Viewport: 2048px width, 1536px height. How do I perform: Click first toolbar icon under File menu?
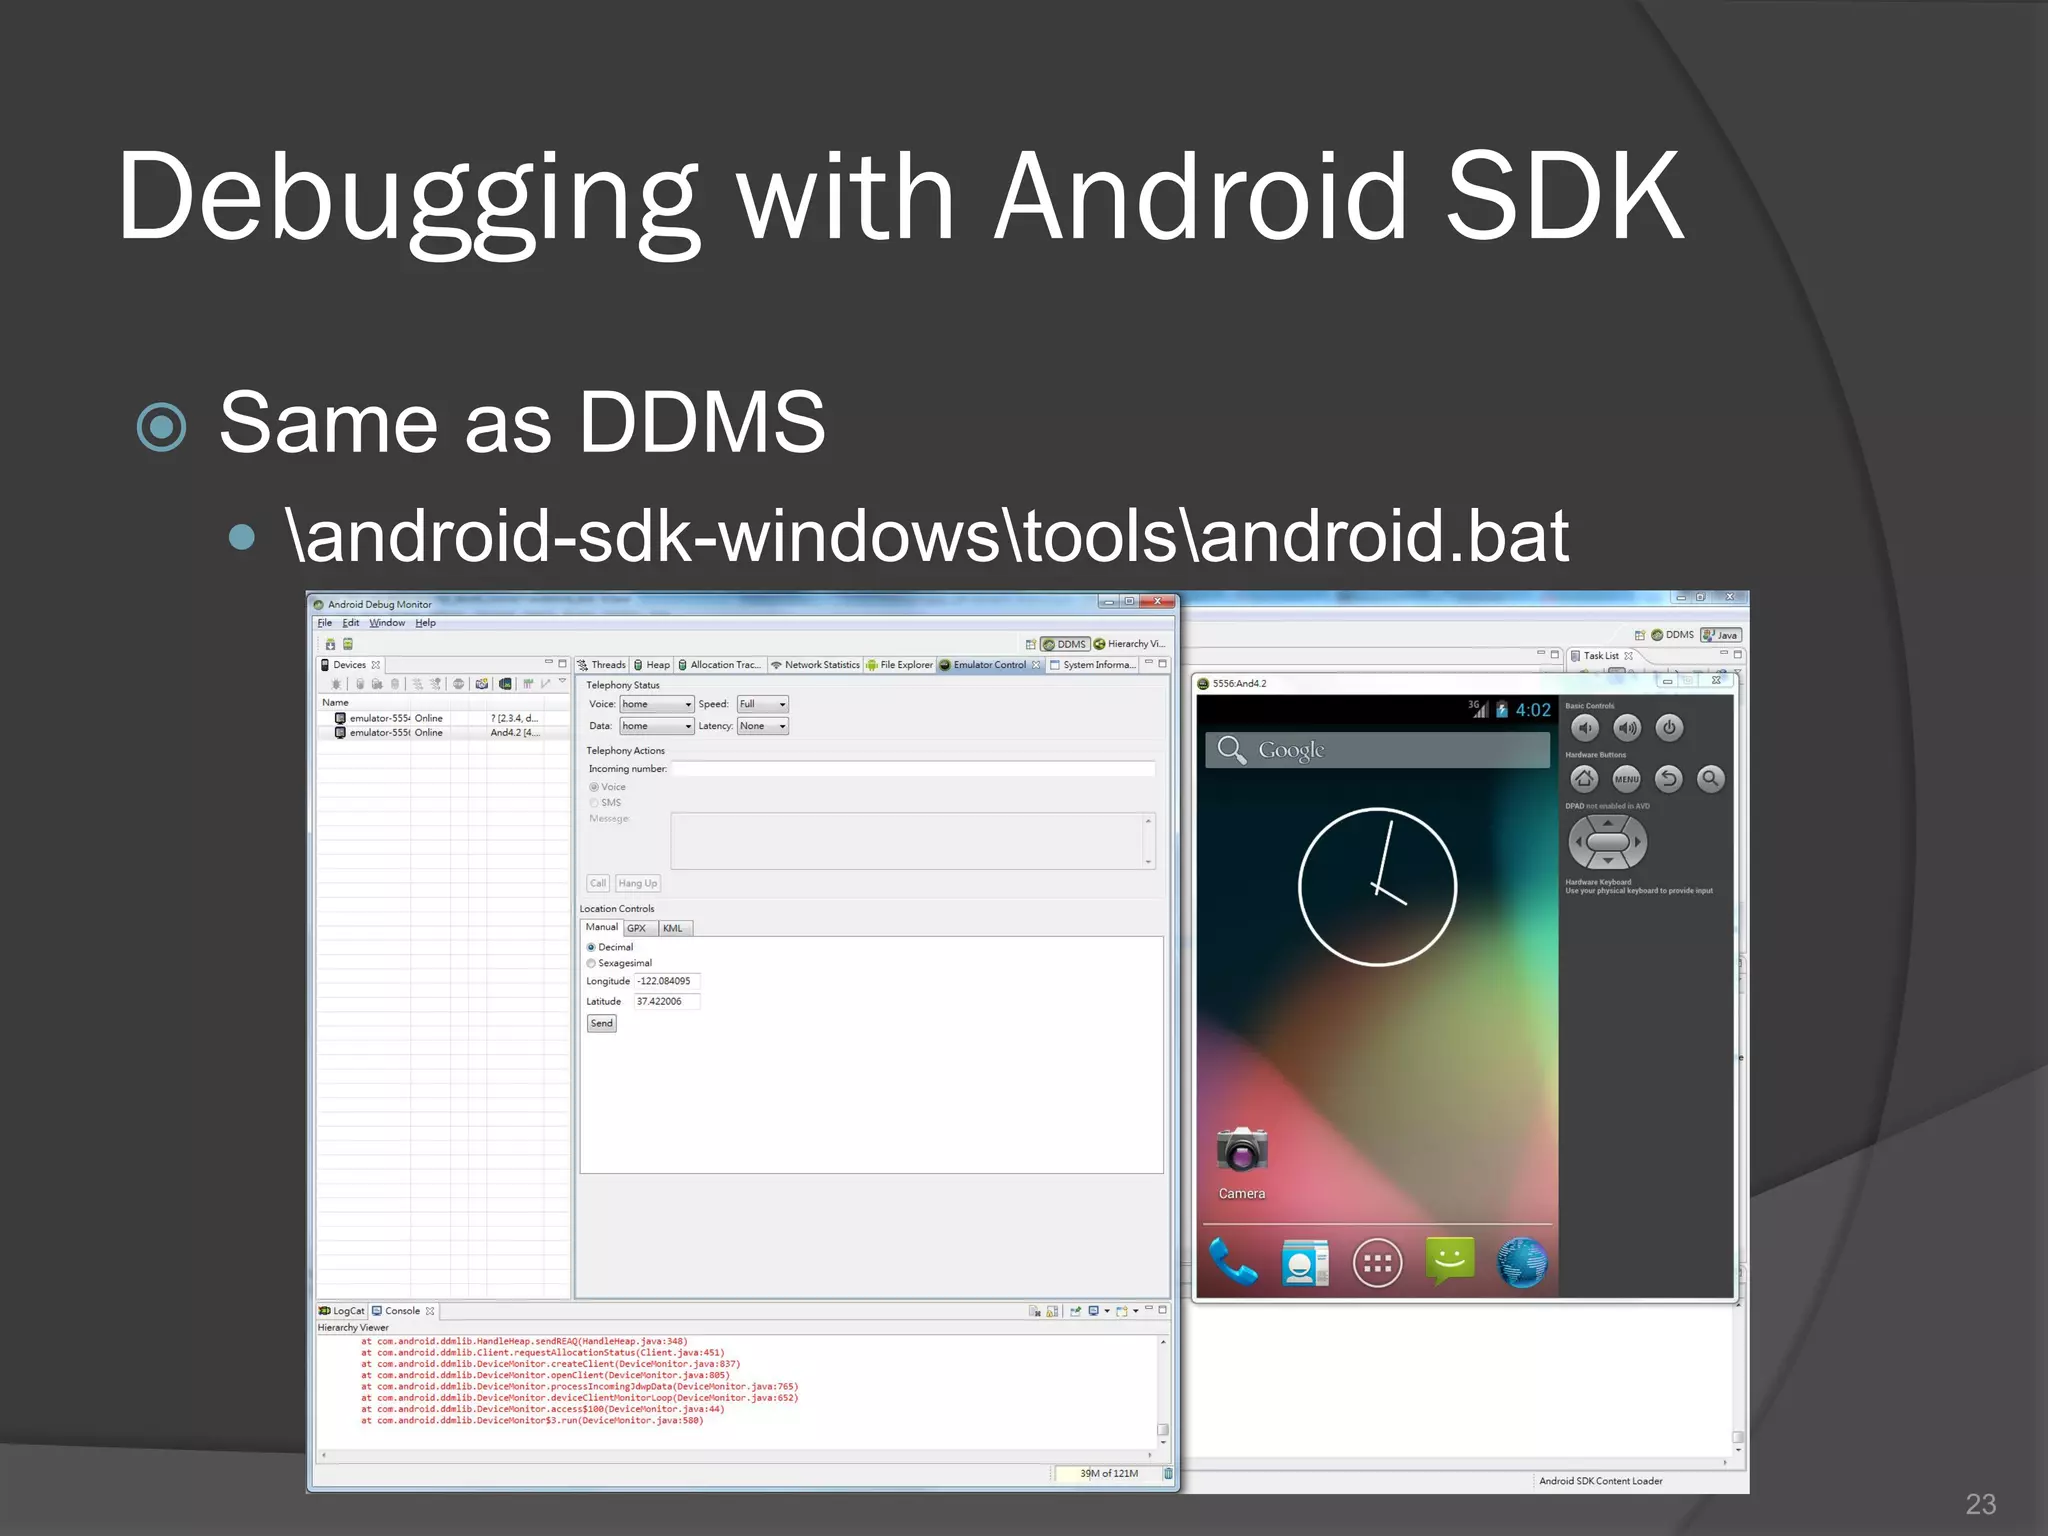point(330,644)
